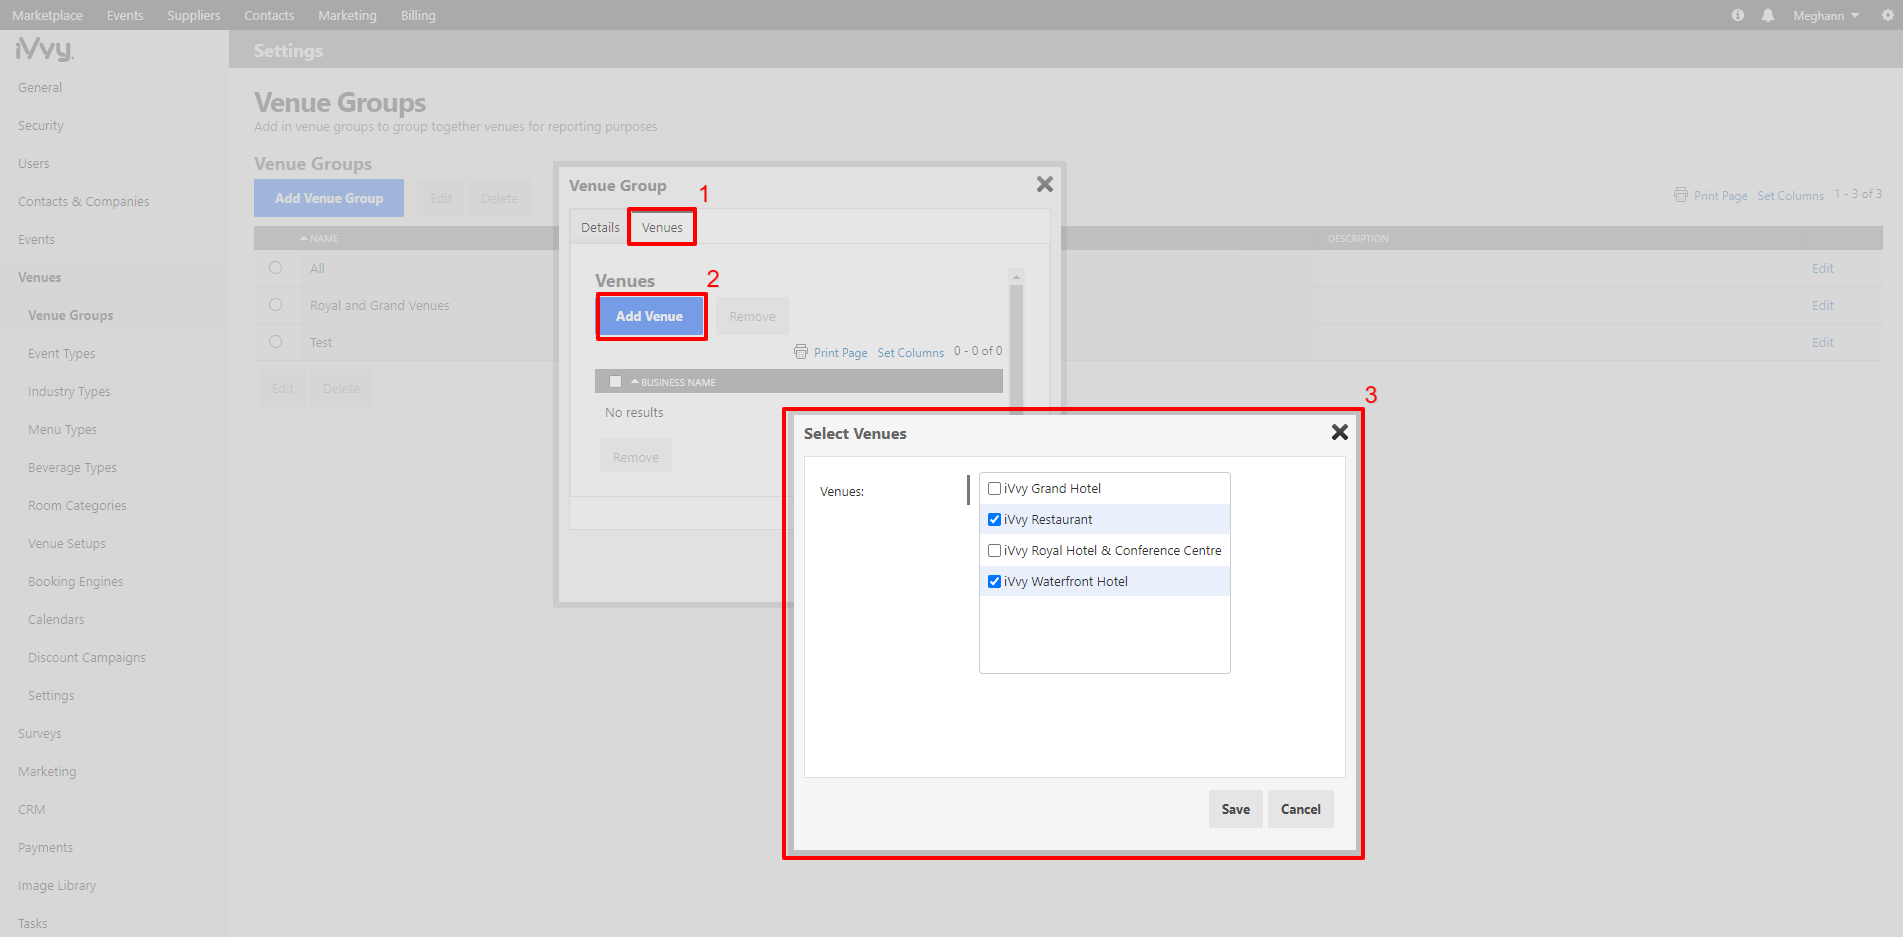Screen dimensions: 1903x937
Task: Open the Marketing top menu
Action: coord(347,15)
